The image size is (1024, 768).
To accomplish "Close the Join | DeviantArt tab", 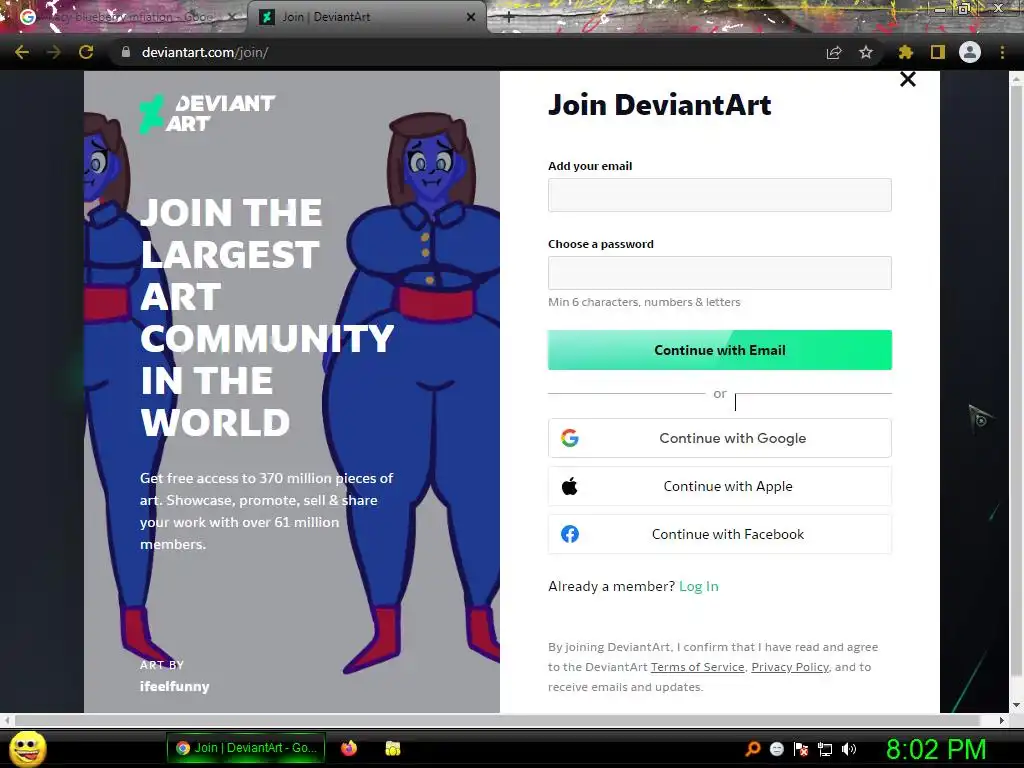I will click(x=471, y=17).
